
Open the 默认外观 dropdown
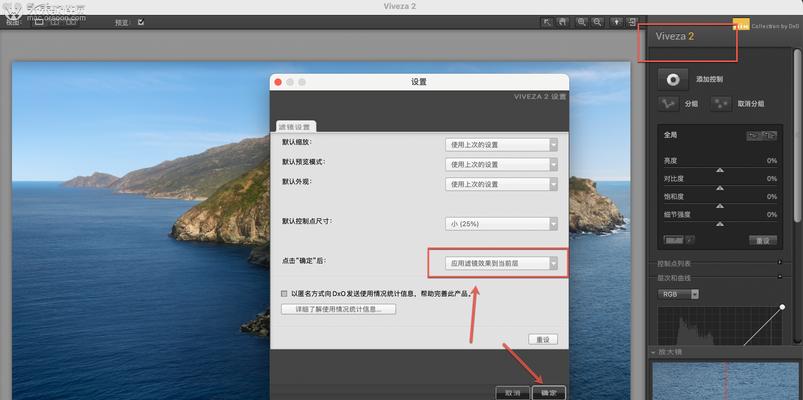tap(501, 184)
